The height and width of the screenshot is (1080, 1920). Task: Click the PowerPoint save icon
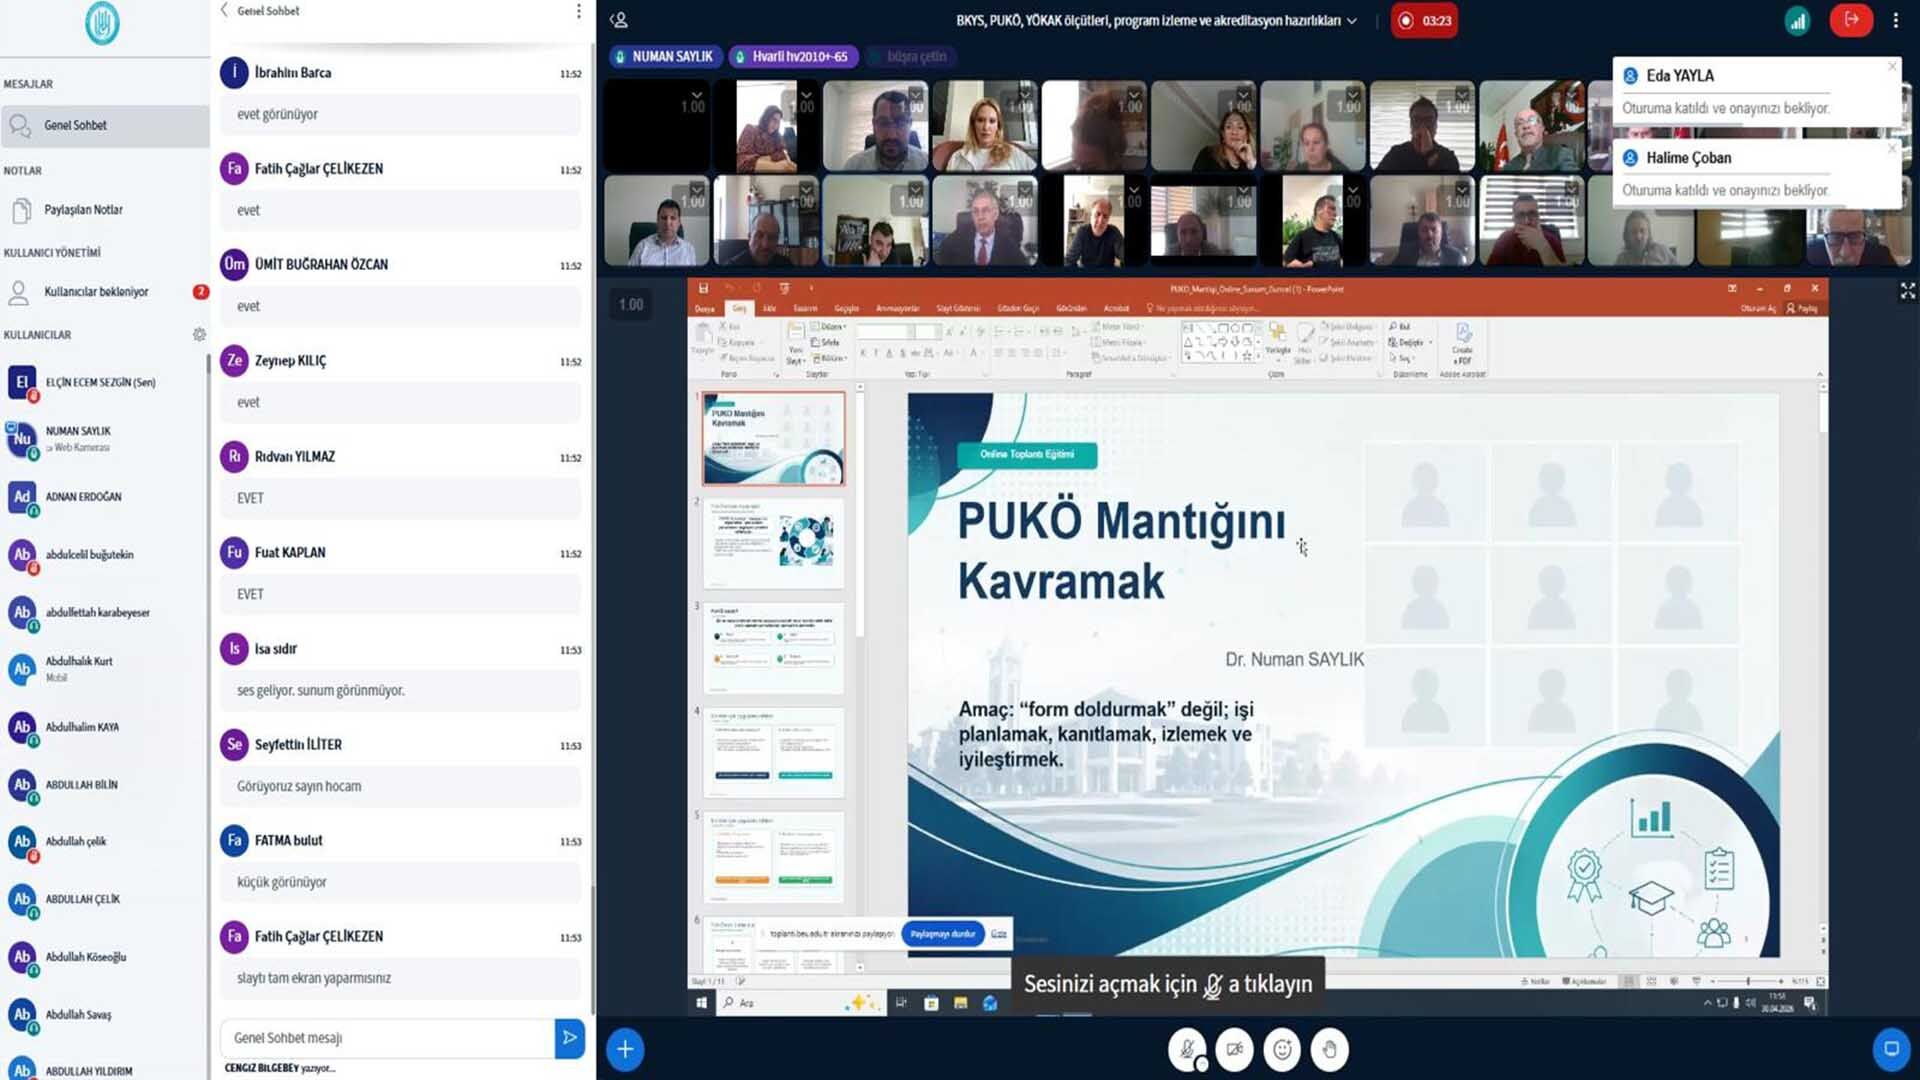pyautogui.click(x=703, y=289)
